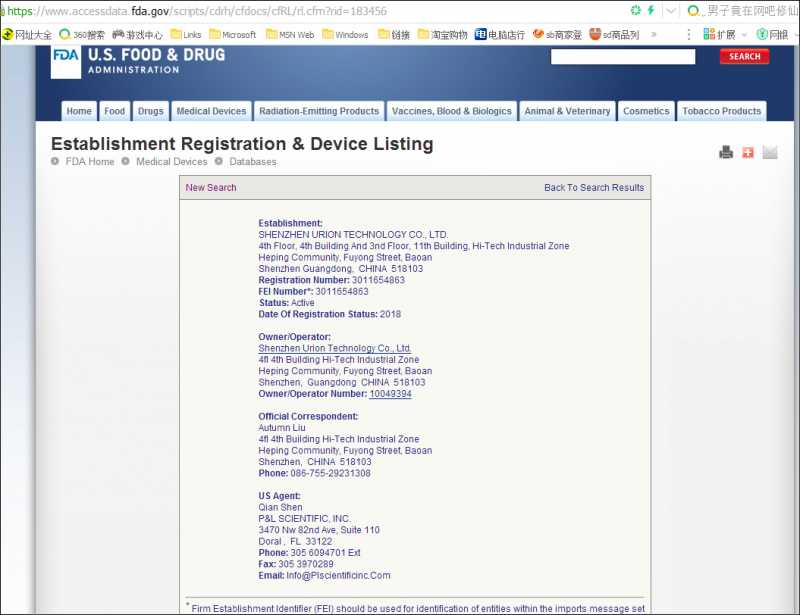Click the red plus share icon
The image size is (800, 615).
[748, 152]
